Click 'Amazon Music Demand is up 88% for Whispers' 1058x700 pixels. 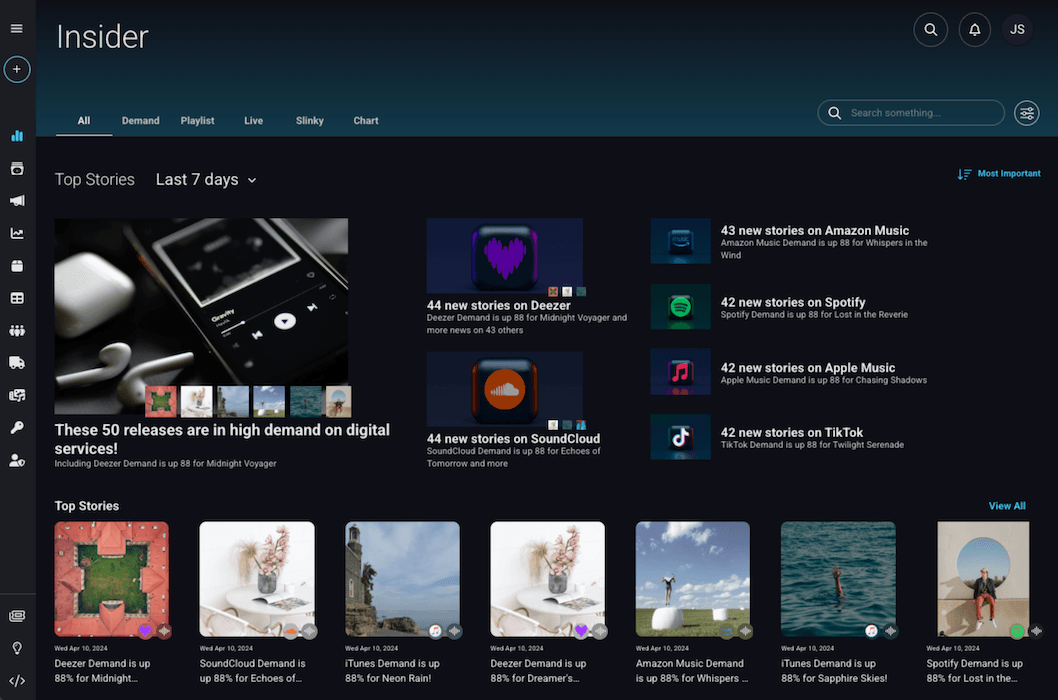[x=692, y=671]
